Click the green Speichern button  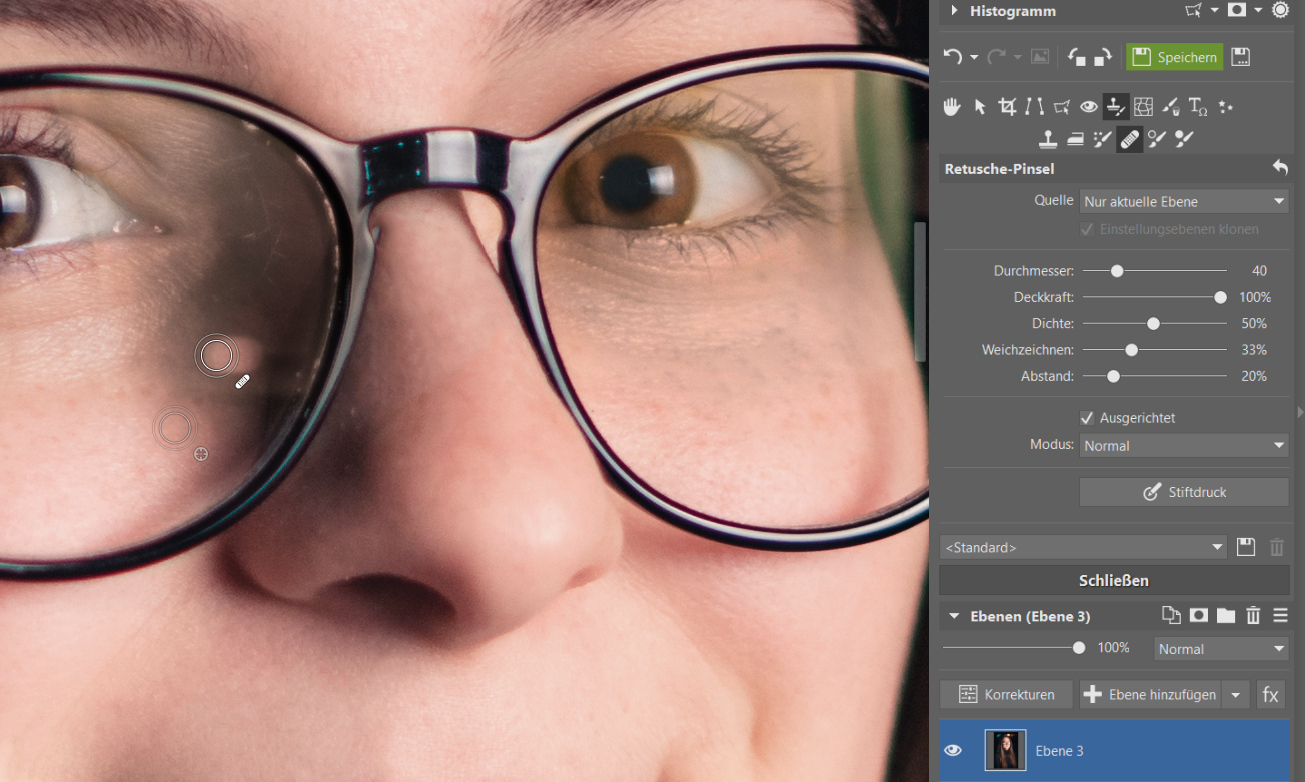point(1174,57)
